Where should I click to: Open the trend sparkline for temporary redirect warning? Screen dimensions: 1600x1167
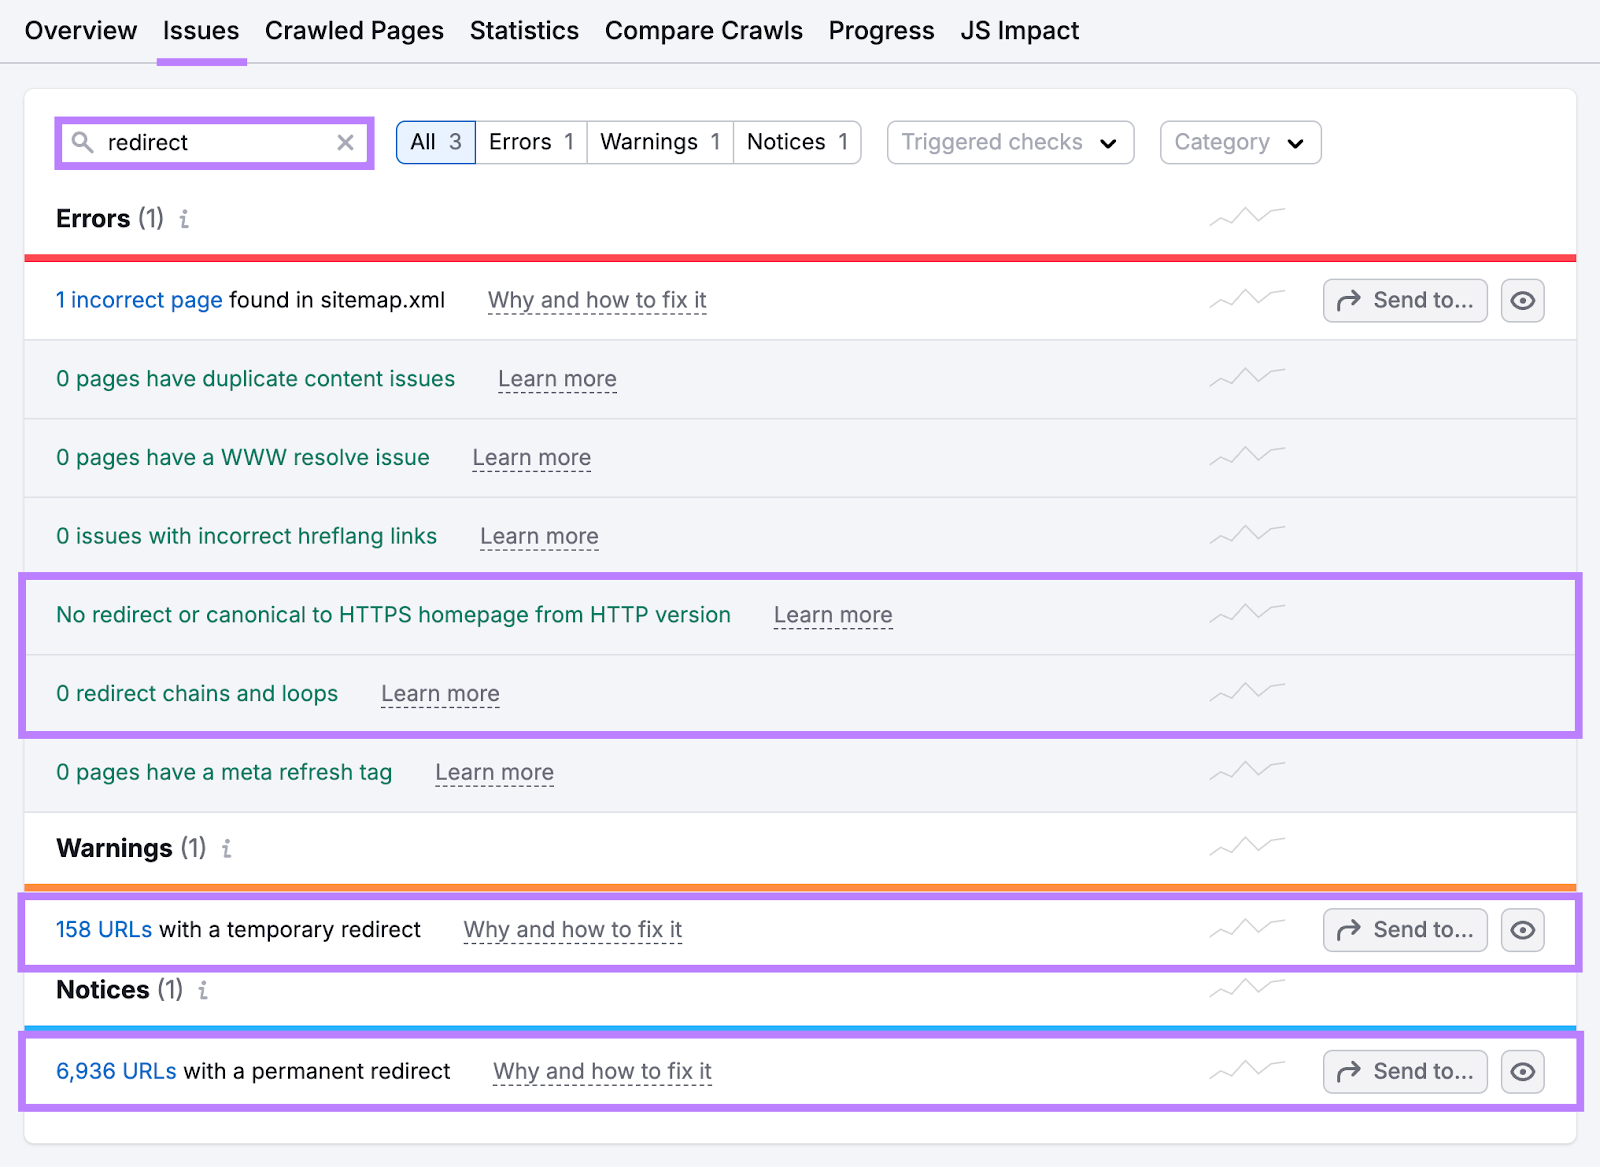coord(1247,928)
